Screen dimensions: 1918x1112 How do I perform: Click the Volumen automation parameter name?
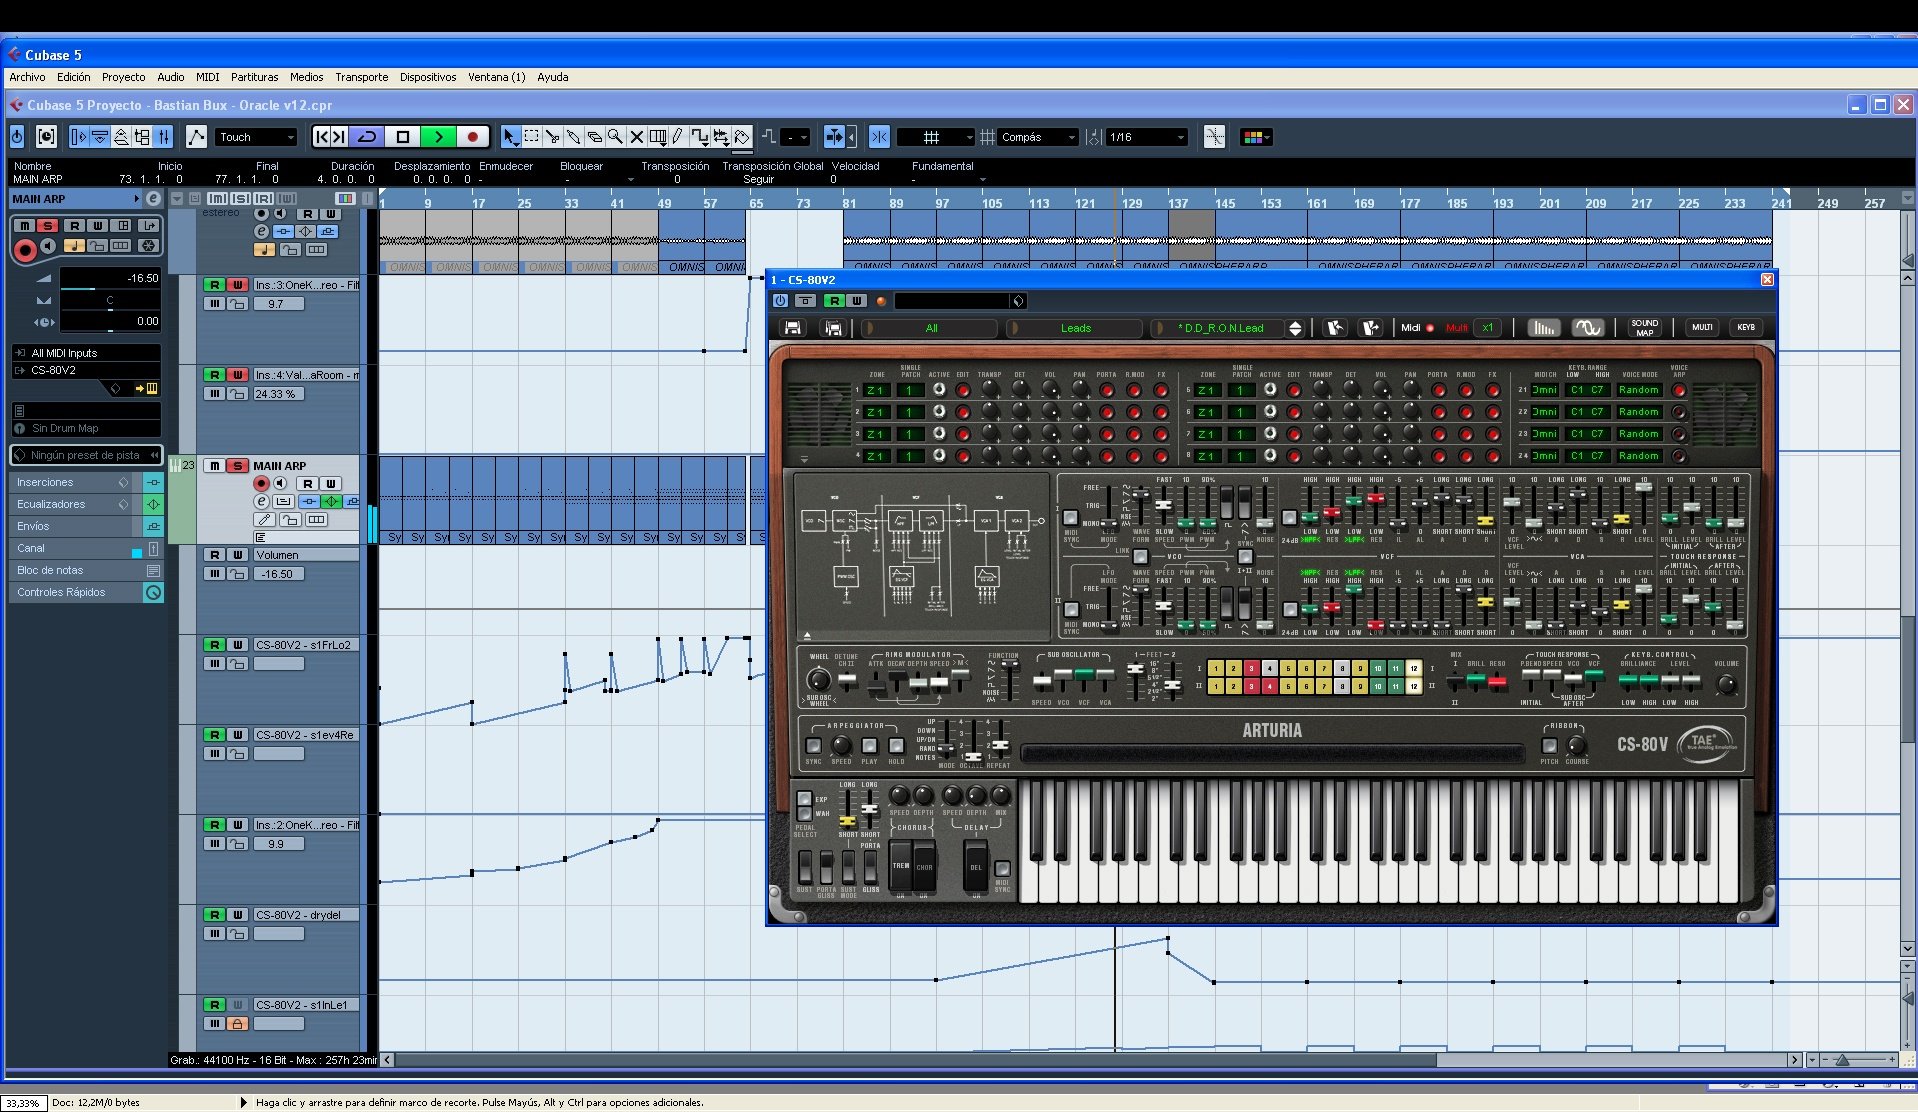point(305,555)
